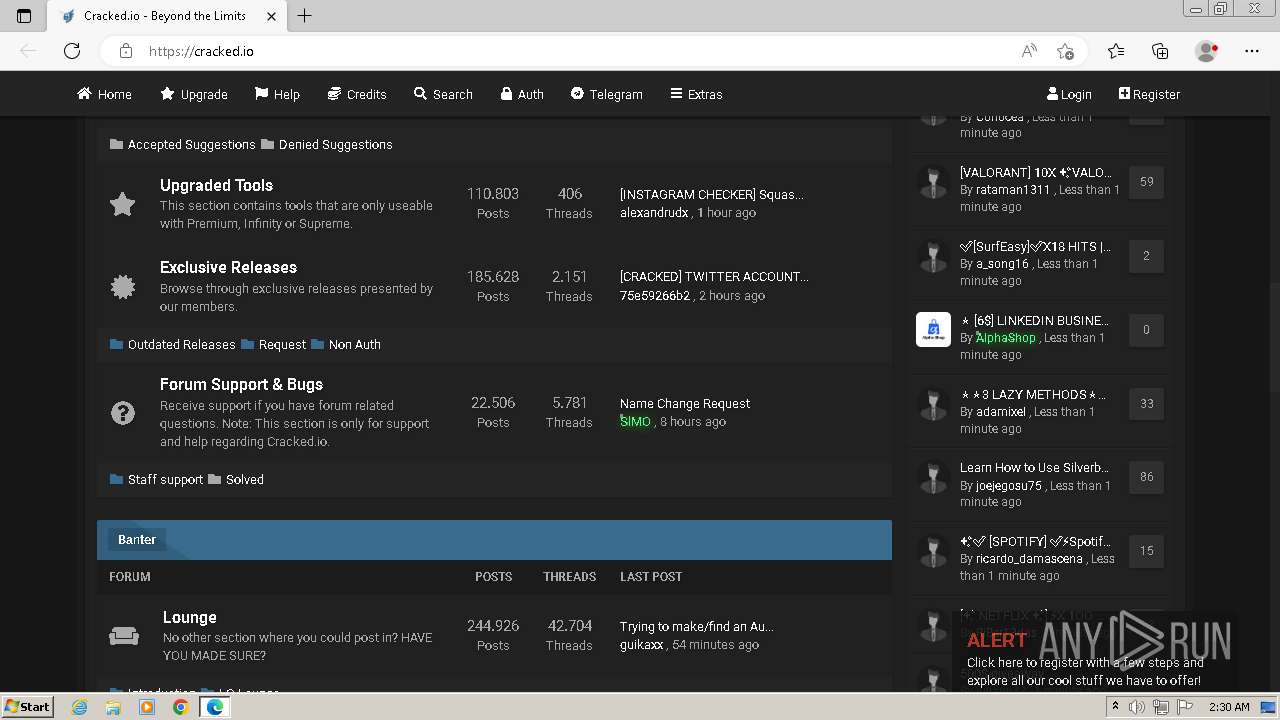Open alexandrudx user profile
This screenshot has width=1280, height=720.
[654, 213]
